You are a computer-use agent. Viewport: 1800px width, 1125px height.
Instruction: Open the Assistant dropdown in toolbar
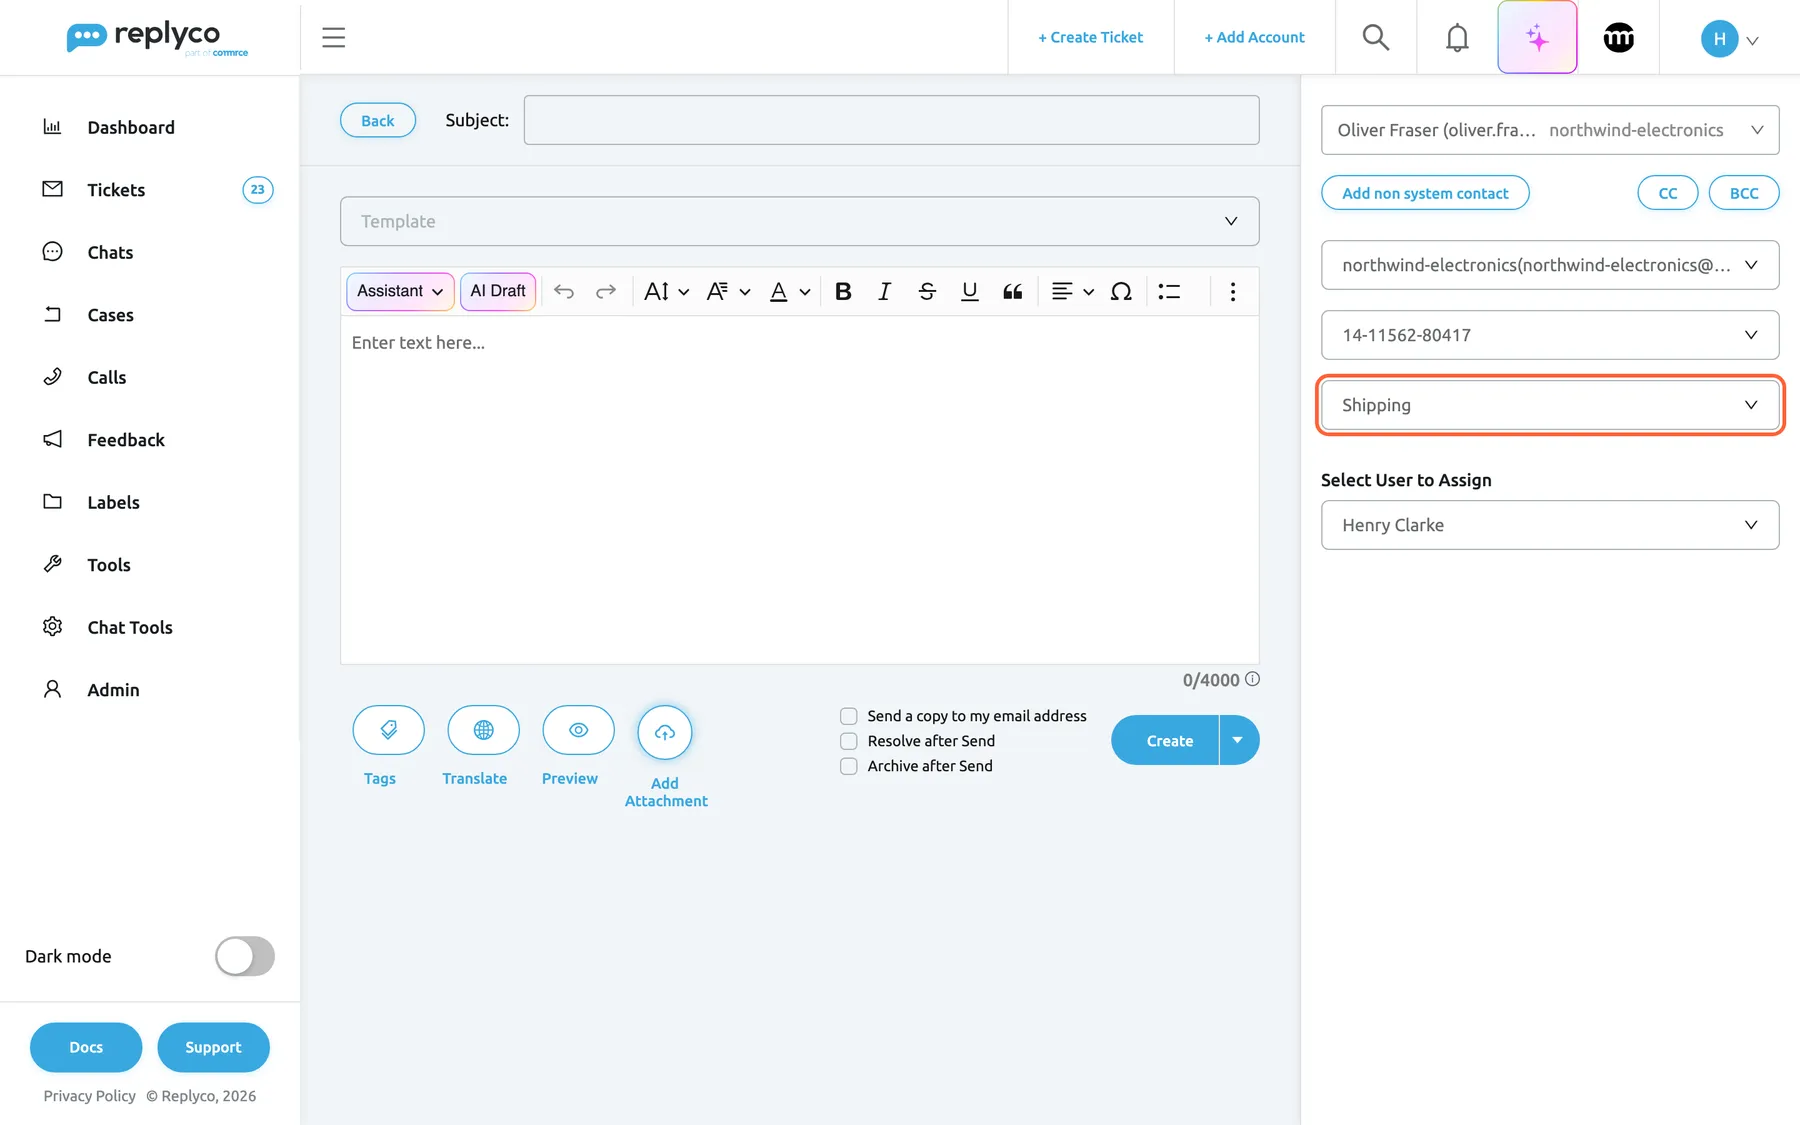400,291
